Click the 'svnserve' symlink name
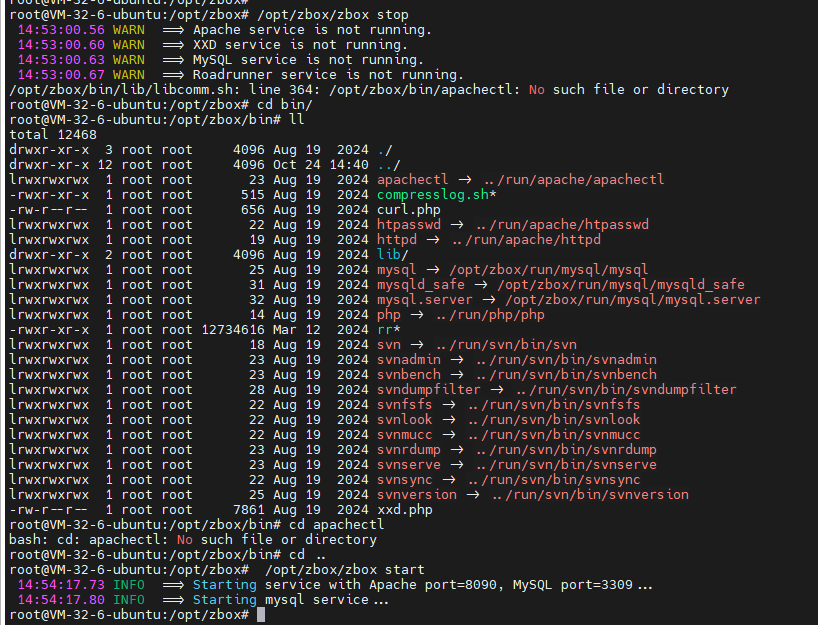 (409, 465)
